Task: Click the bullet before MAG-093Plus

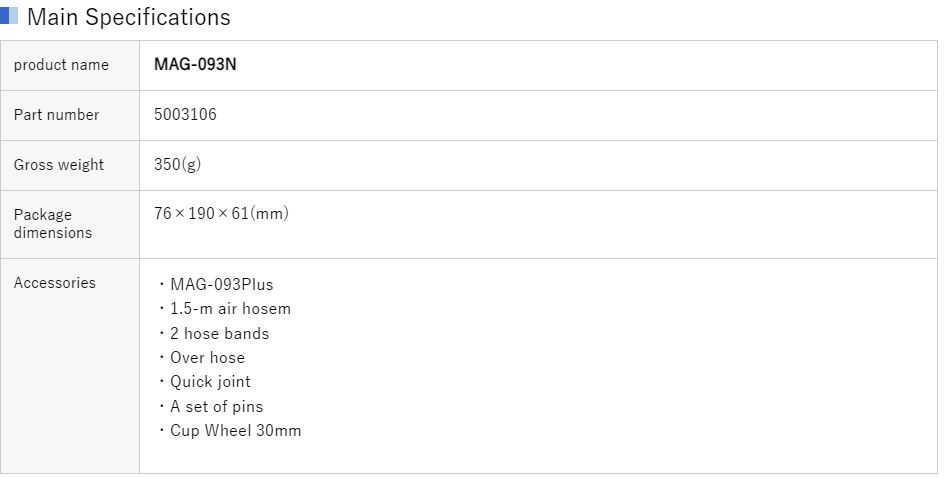Action: click(162, 284)
